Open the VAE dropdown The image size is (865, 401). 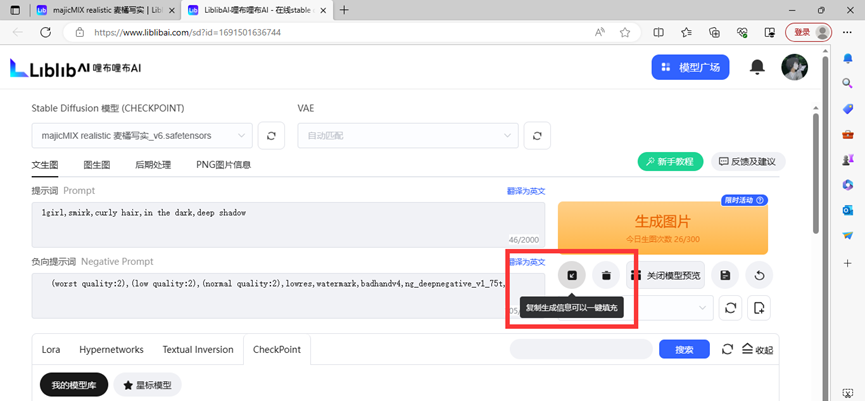(408, 136)
